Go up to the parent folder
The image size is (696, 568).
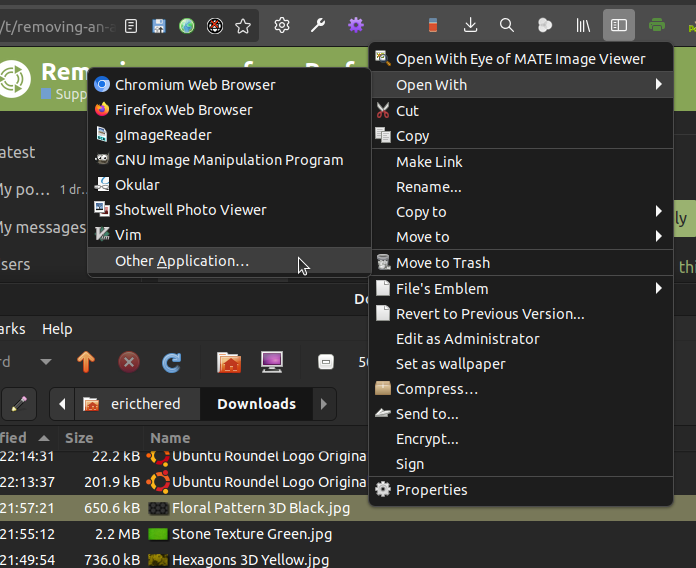[86, 361]
